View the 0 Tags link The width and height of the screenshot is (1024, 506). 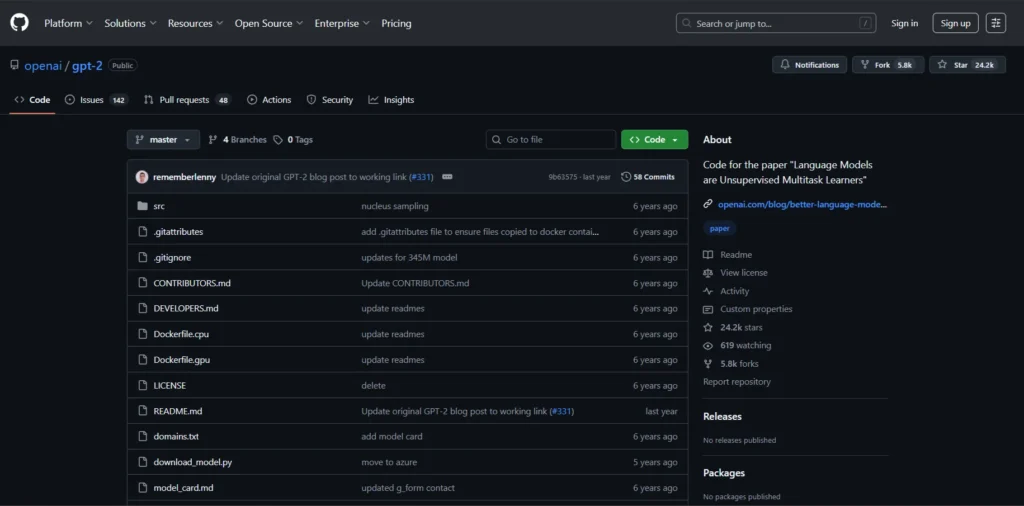click(x=293, y=140)
